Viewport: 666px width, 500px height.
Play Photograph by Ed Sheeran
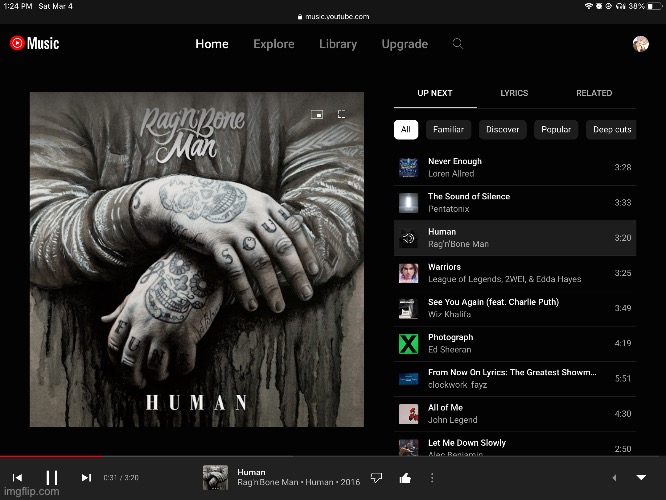515,344
